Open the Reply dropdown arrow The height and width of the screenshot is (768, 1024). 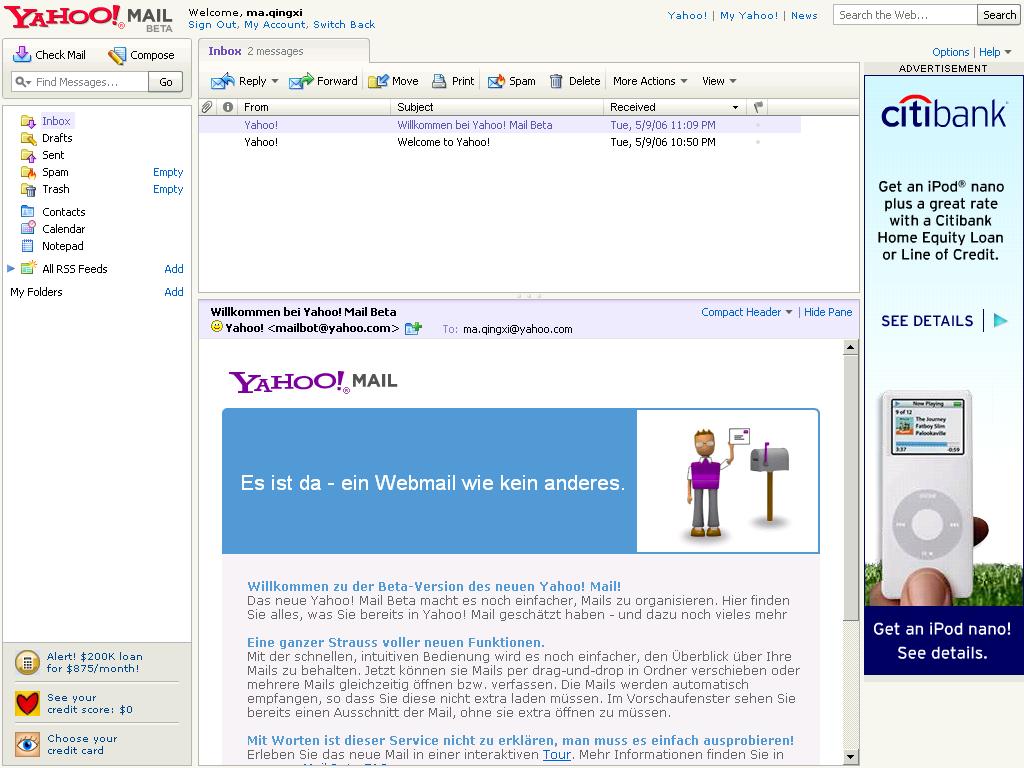[275, 81]
